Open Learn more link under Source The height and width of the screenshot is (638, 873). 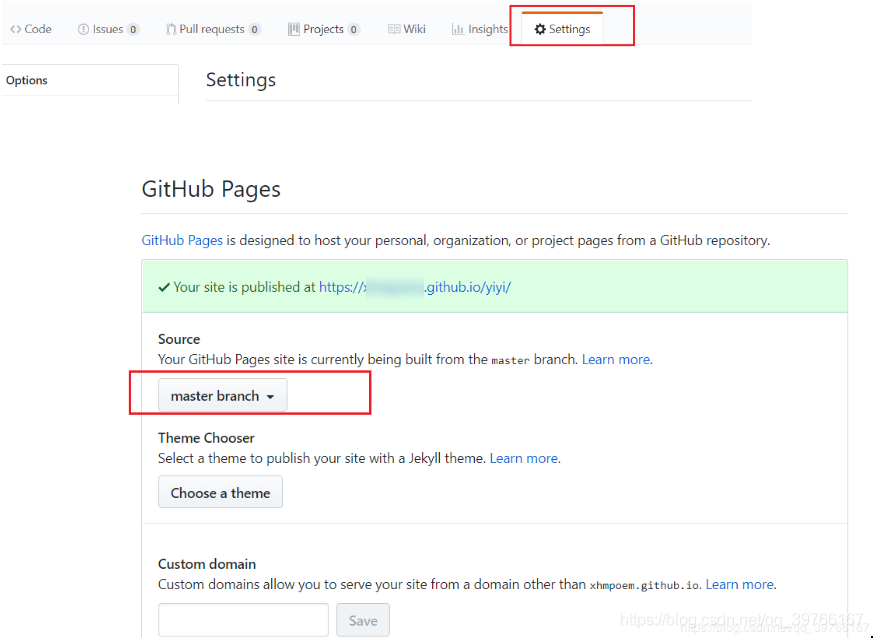tap(616, 360)
